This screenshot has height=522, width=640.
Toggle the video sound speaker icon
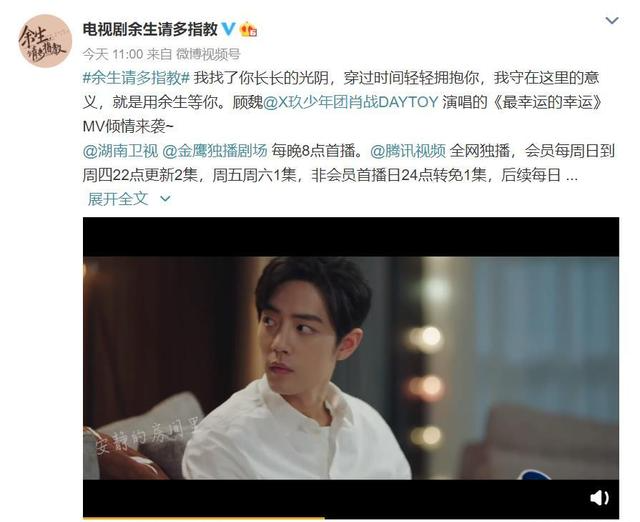point(599,498)
